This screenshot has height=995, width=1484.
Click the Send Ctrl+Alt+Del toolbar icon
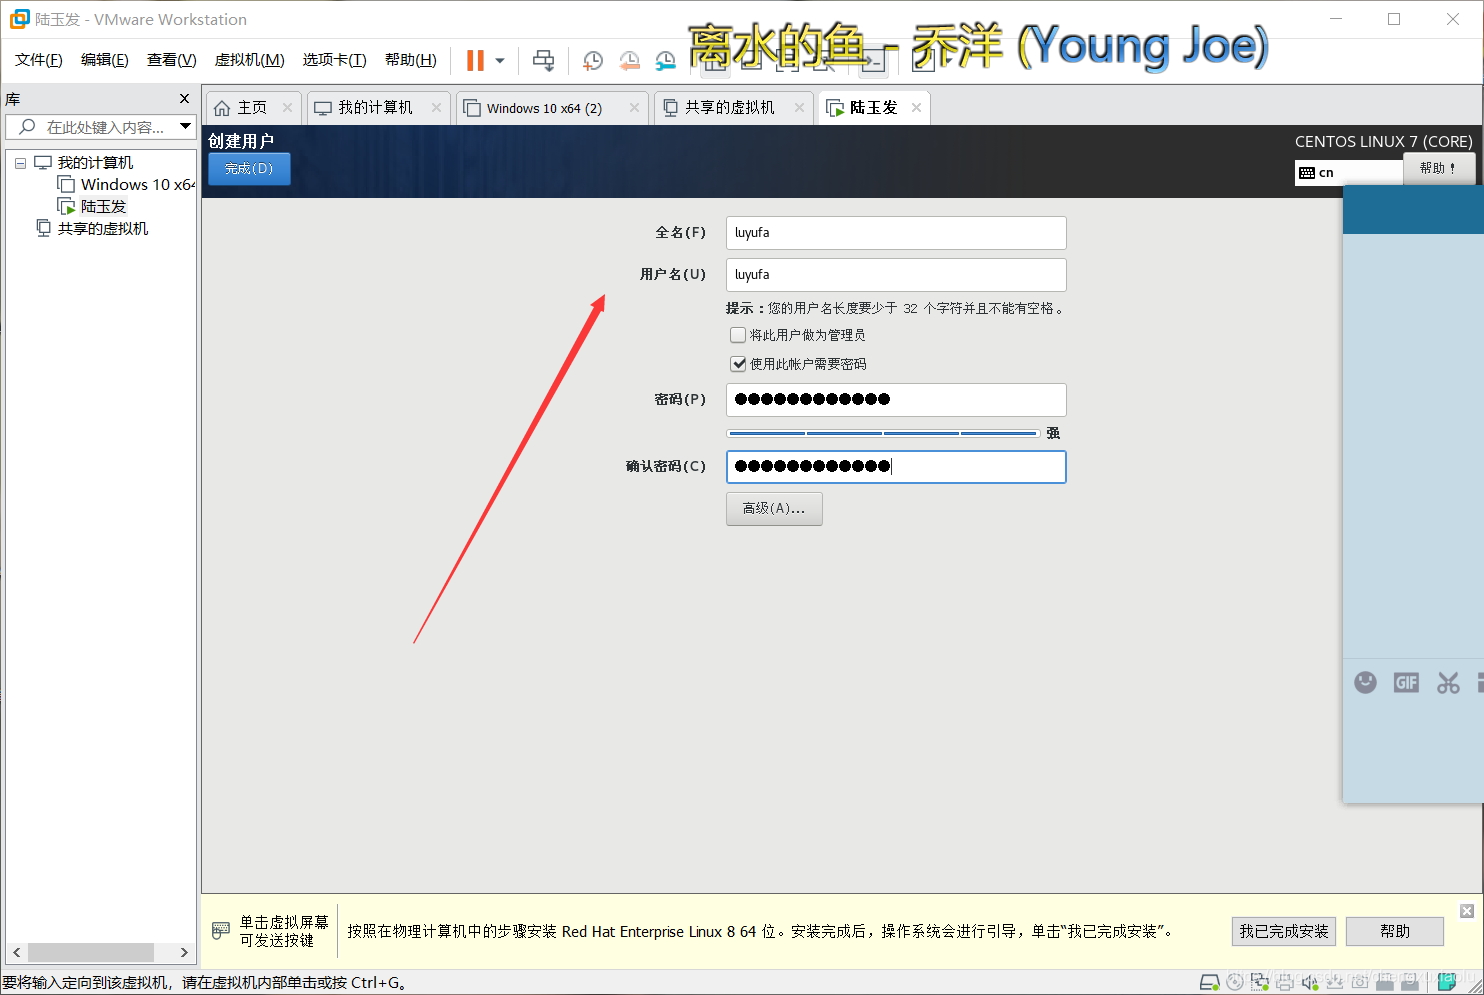[x=543, y=60]
